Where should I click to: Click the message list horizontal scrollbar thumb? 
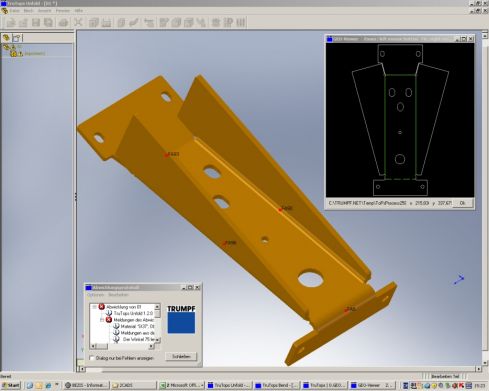point(102,346)
